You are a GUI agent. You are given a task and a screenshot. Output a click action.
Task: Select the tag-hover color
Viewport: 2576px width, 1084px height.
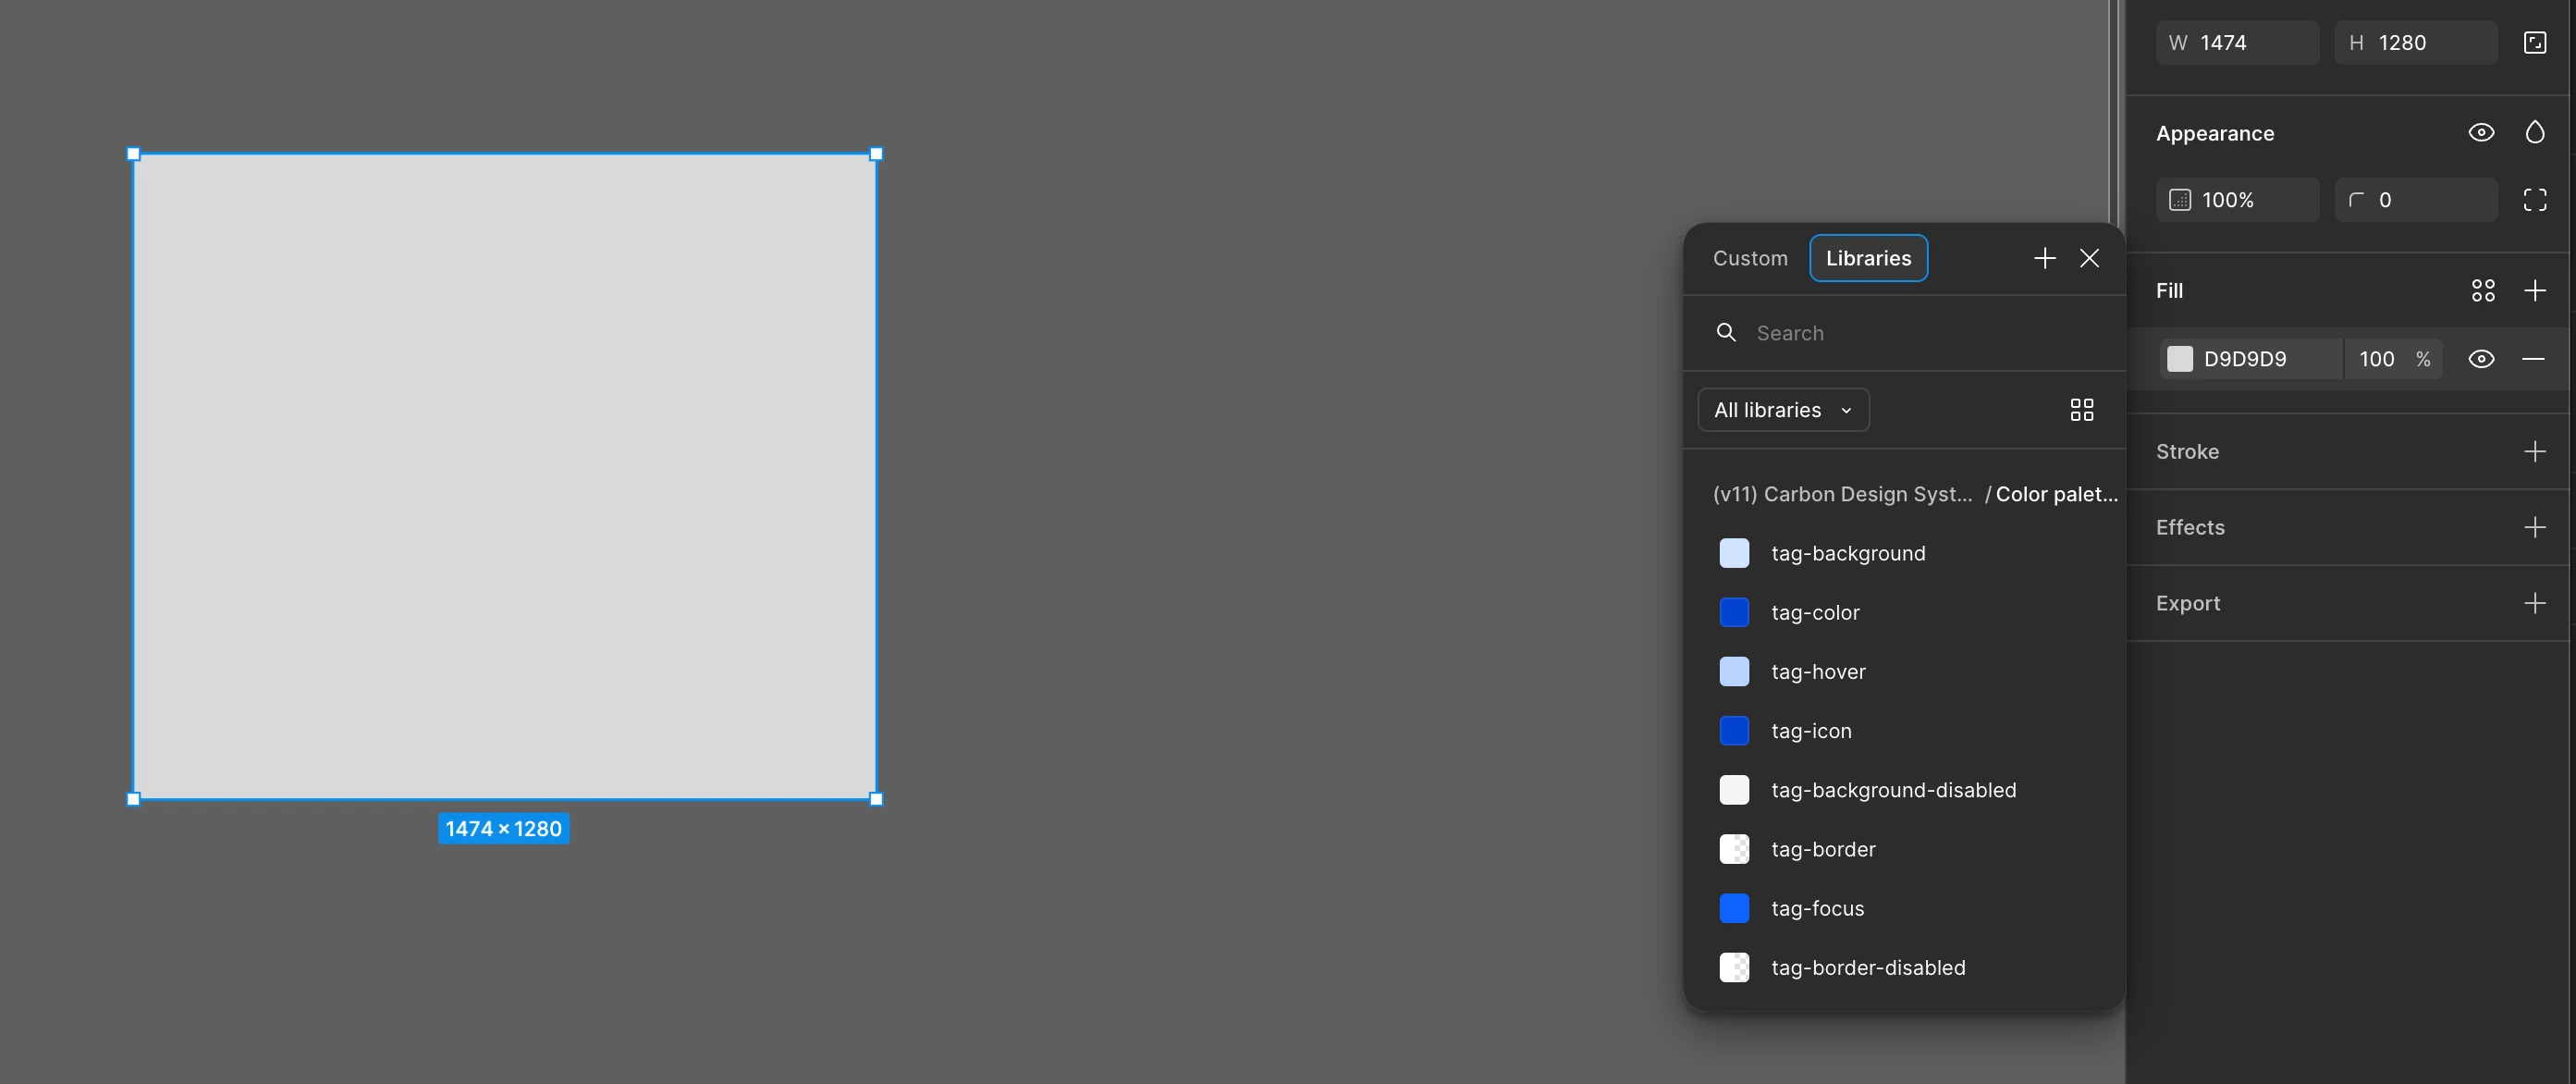1904,672
